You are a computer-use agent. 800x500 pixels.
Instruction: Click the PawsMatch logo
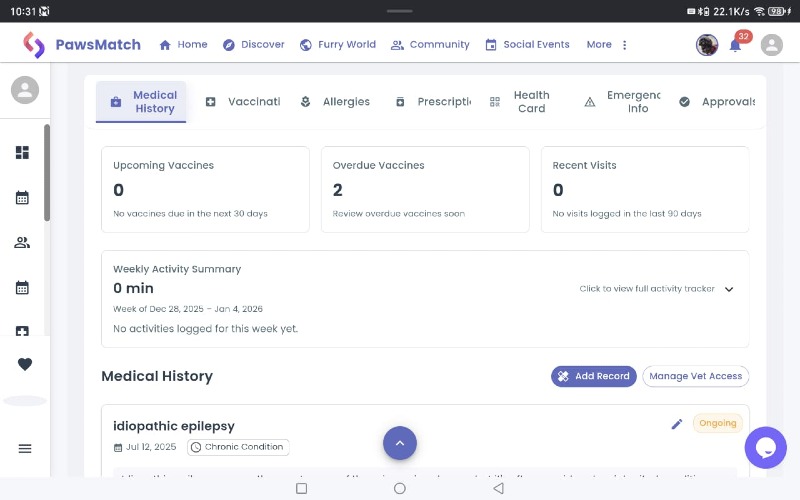(82, 45)
